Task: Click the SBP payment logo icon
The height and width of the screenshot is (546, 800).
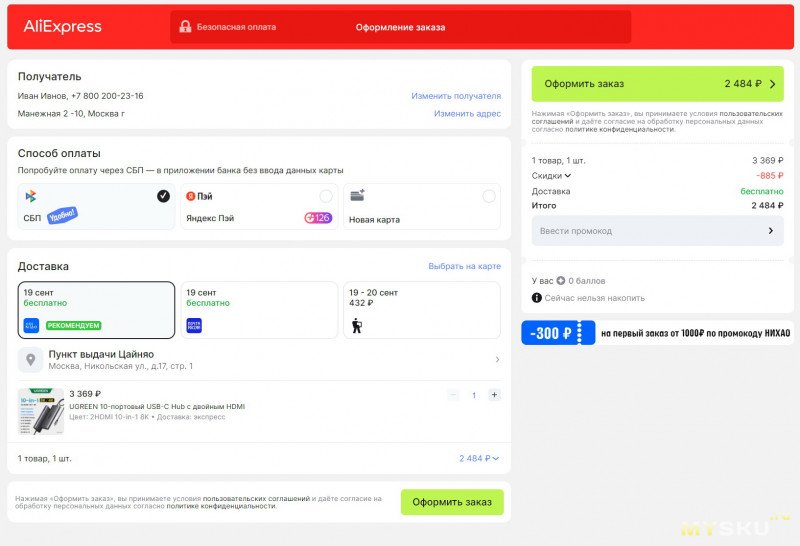Action: (31, 196)
